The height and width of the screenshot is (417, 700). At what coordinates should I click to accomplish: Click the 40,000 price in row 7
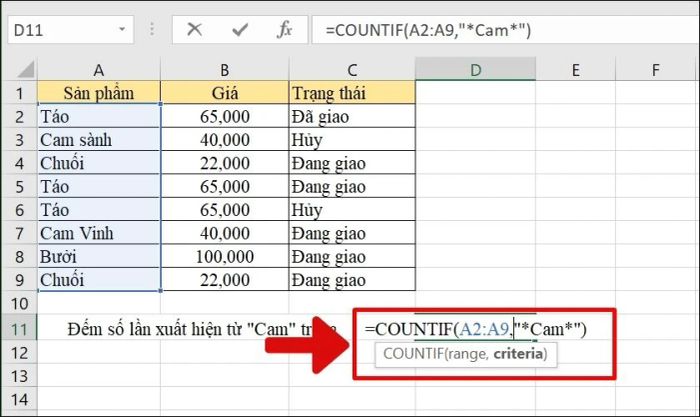coord(225,233)
